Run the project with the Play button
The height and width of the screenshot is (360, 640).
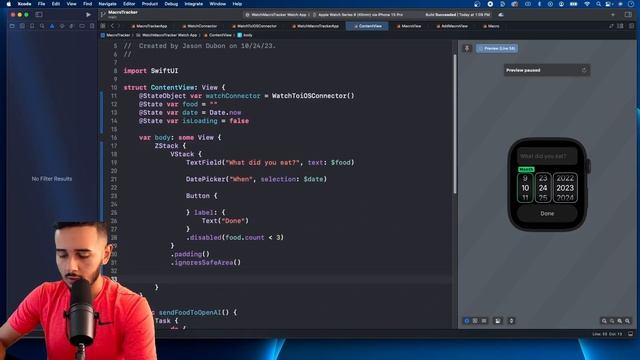[x=88, y=15]
